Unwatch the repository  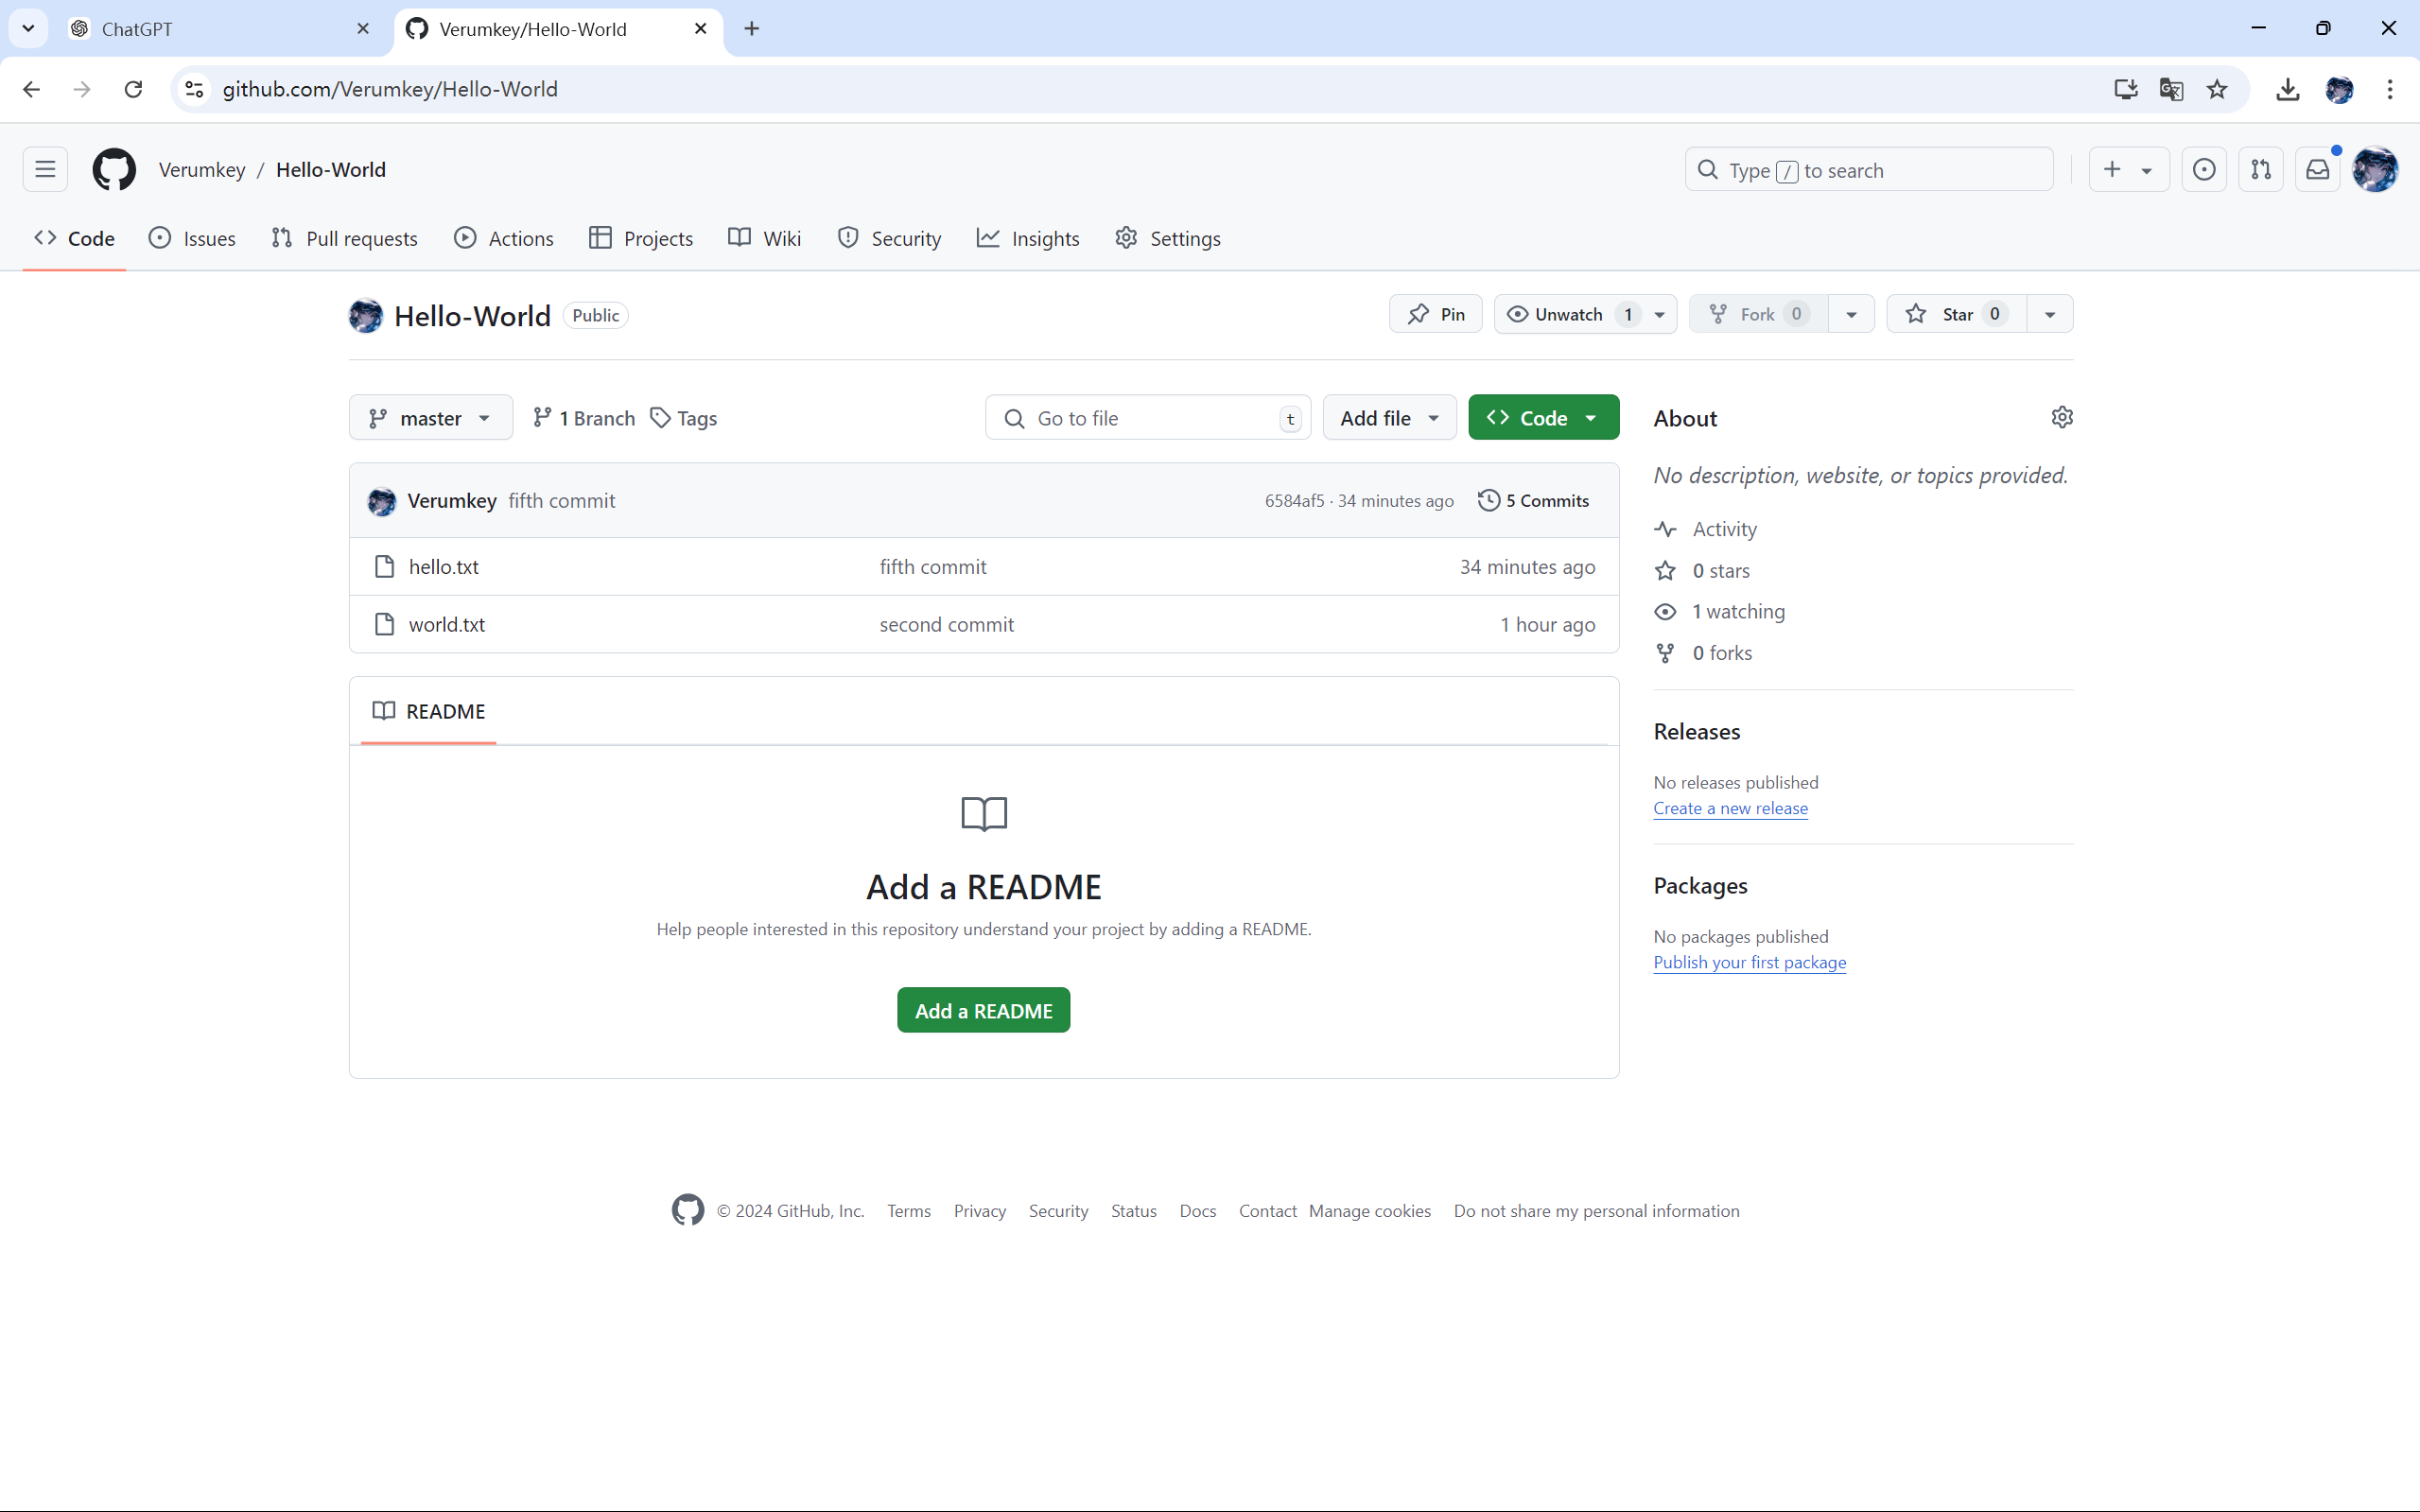coord(1585,314)
